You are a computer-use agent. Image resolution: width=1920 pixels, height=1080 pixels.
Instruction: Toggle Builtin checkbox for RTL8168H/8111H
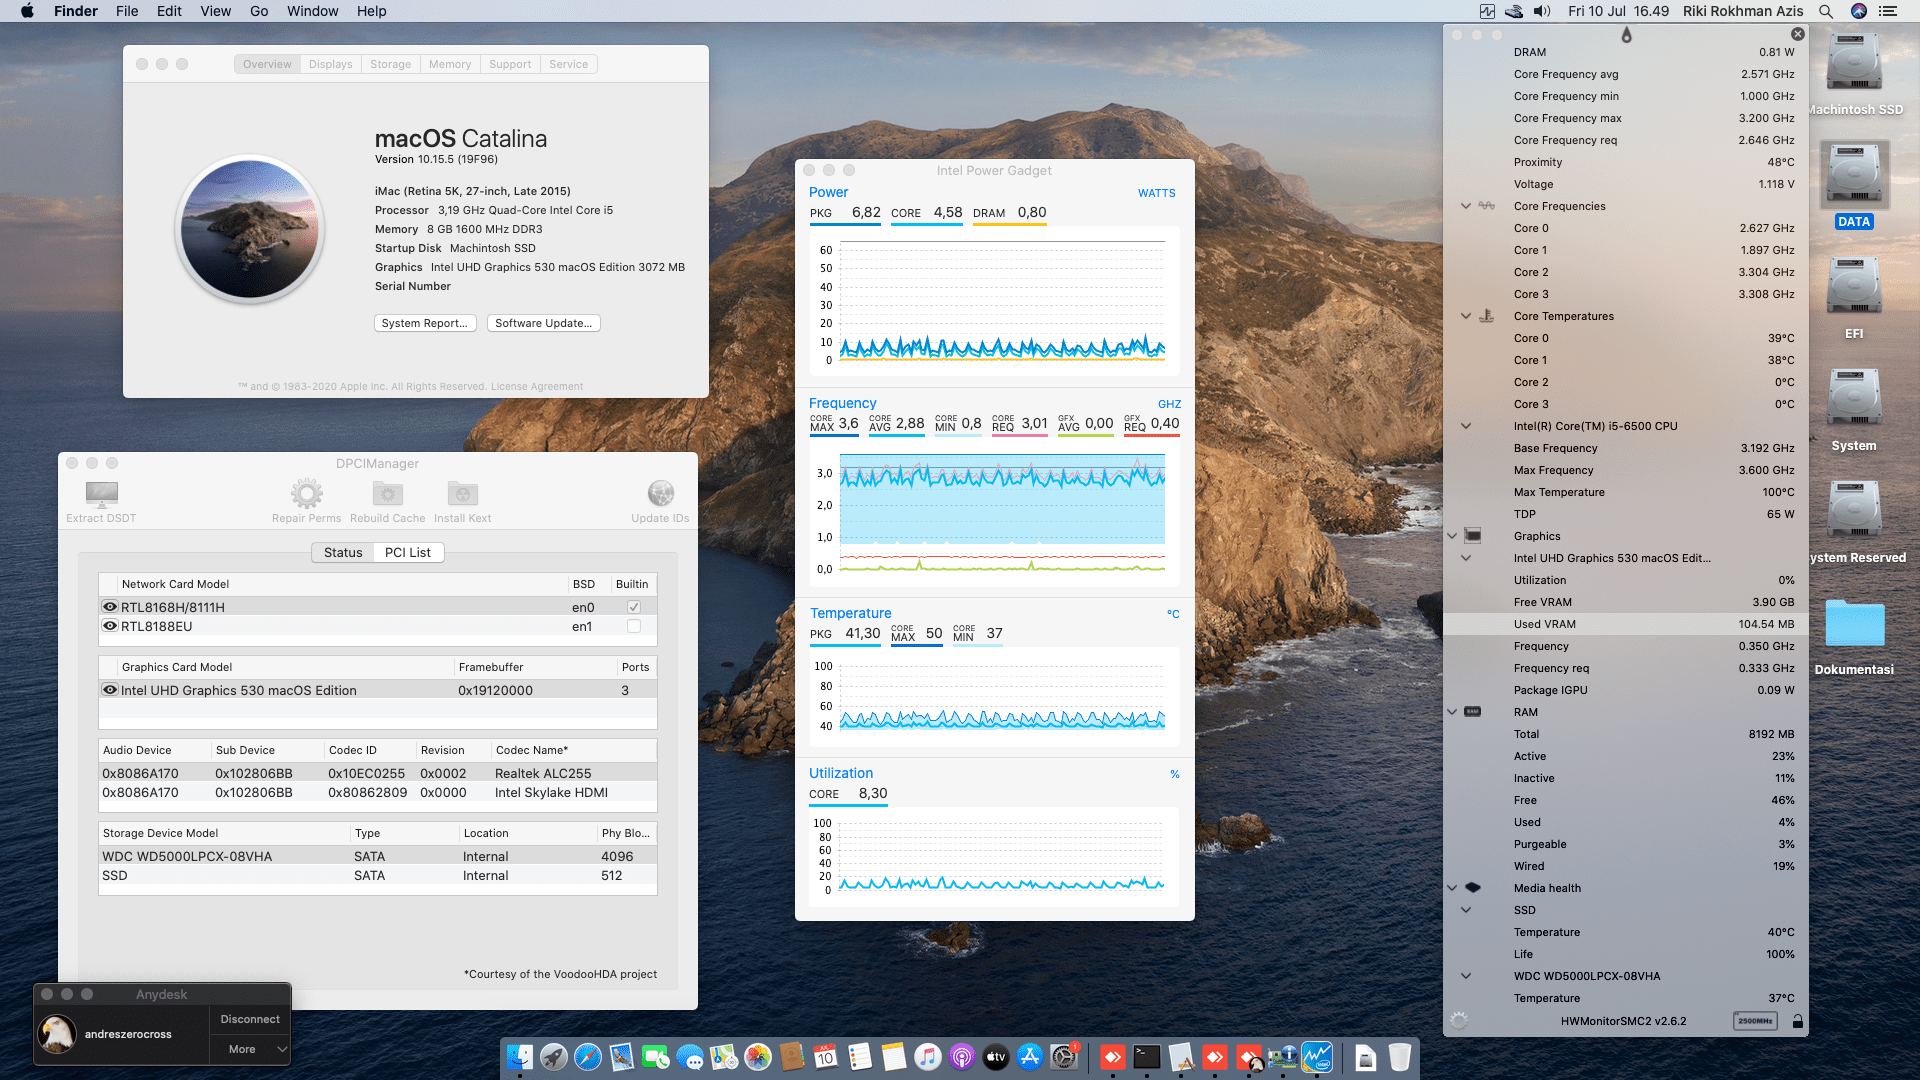point(633,607)
